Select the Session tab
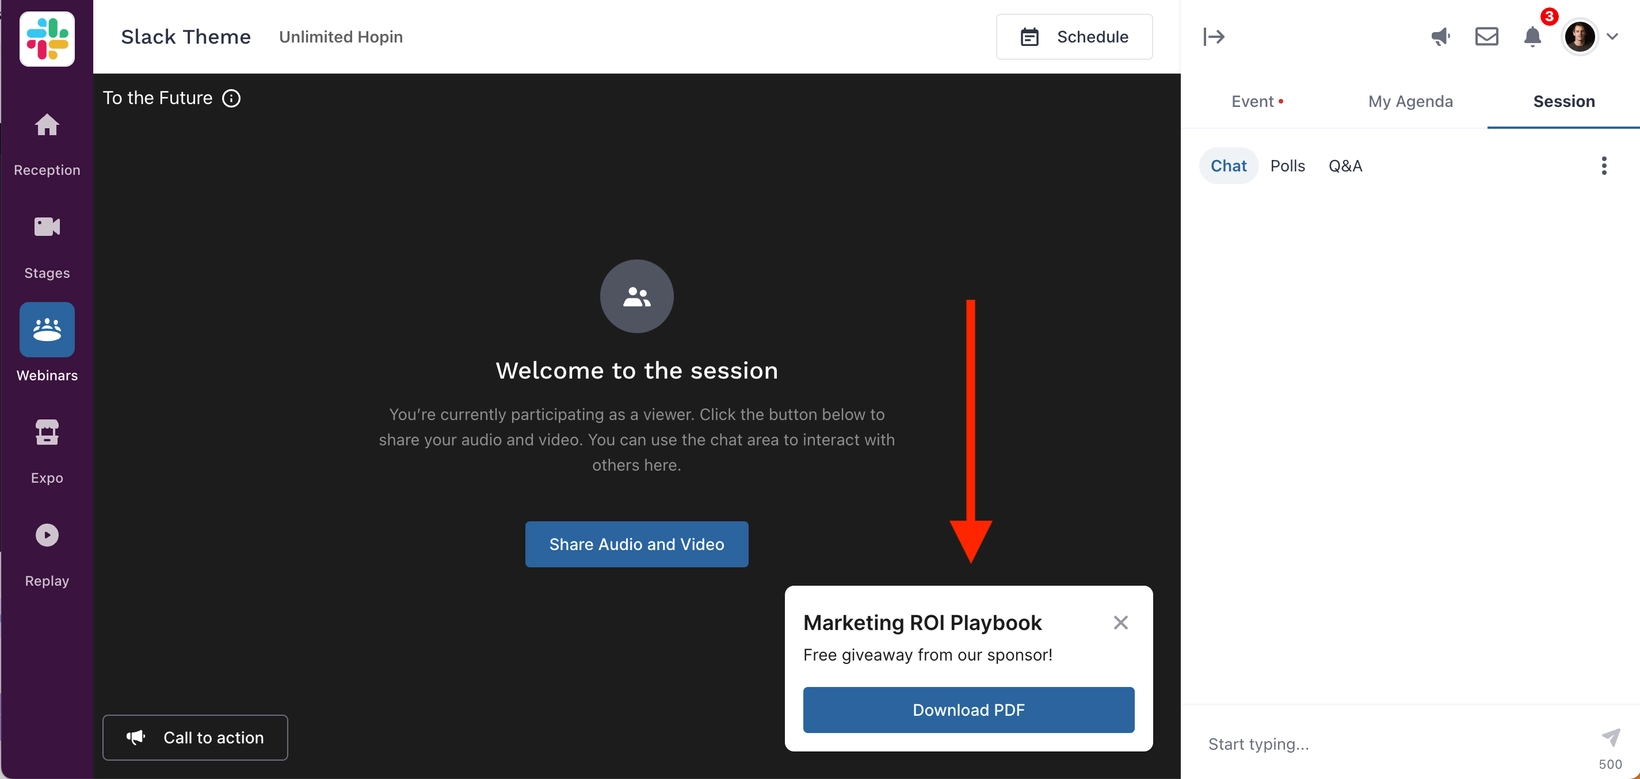Screen dimensions: 1640x779 1564,101
